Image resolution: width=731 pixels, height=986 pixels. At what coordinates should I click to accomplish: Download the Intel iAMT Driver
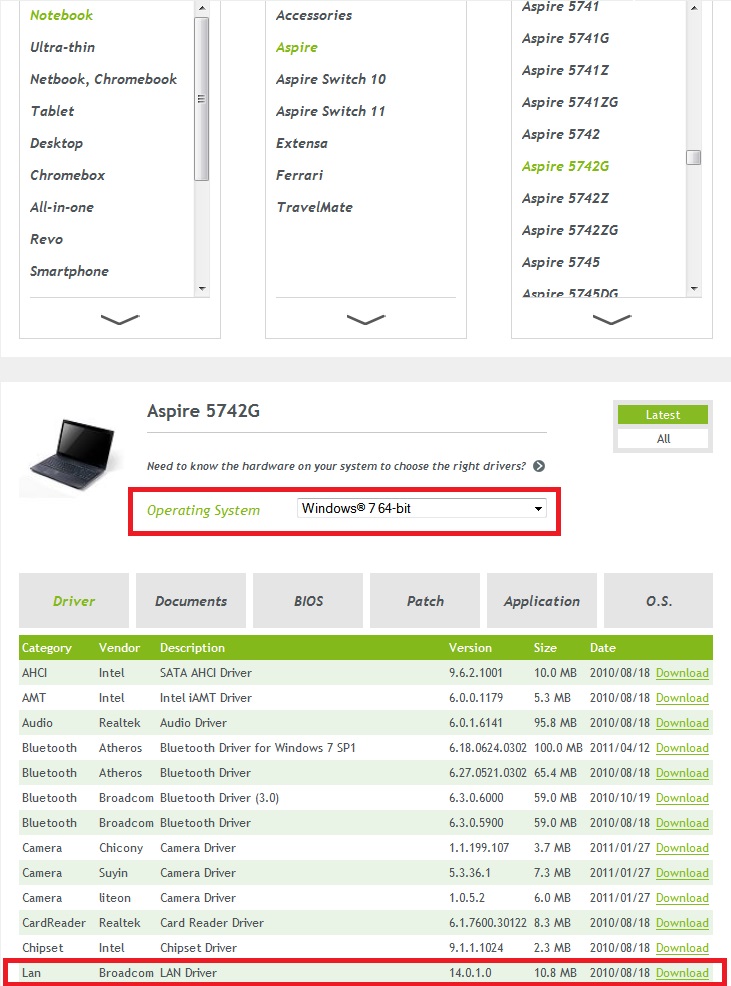[682, 698]
